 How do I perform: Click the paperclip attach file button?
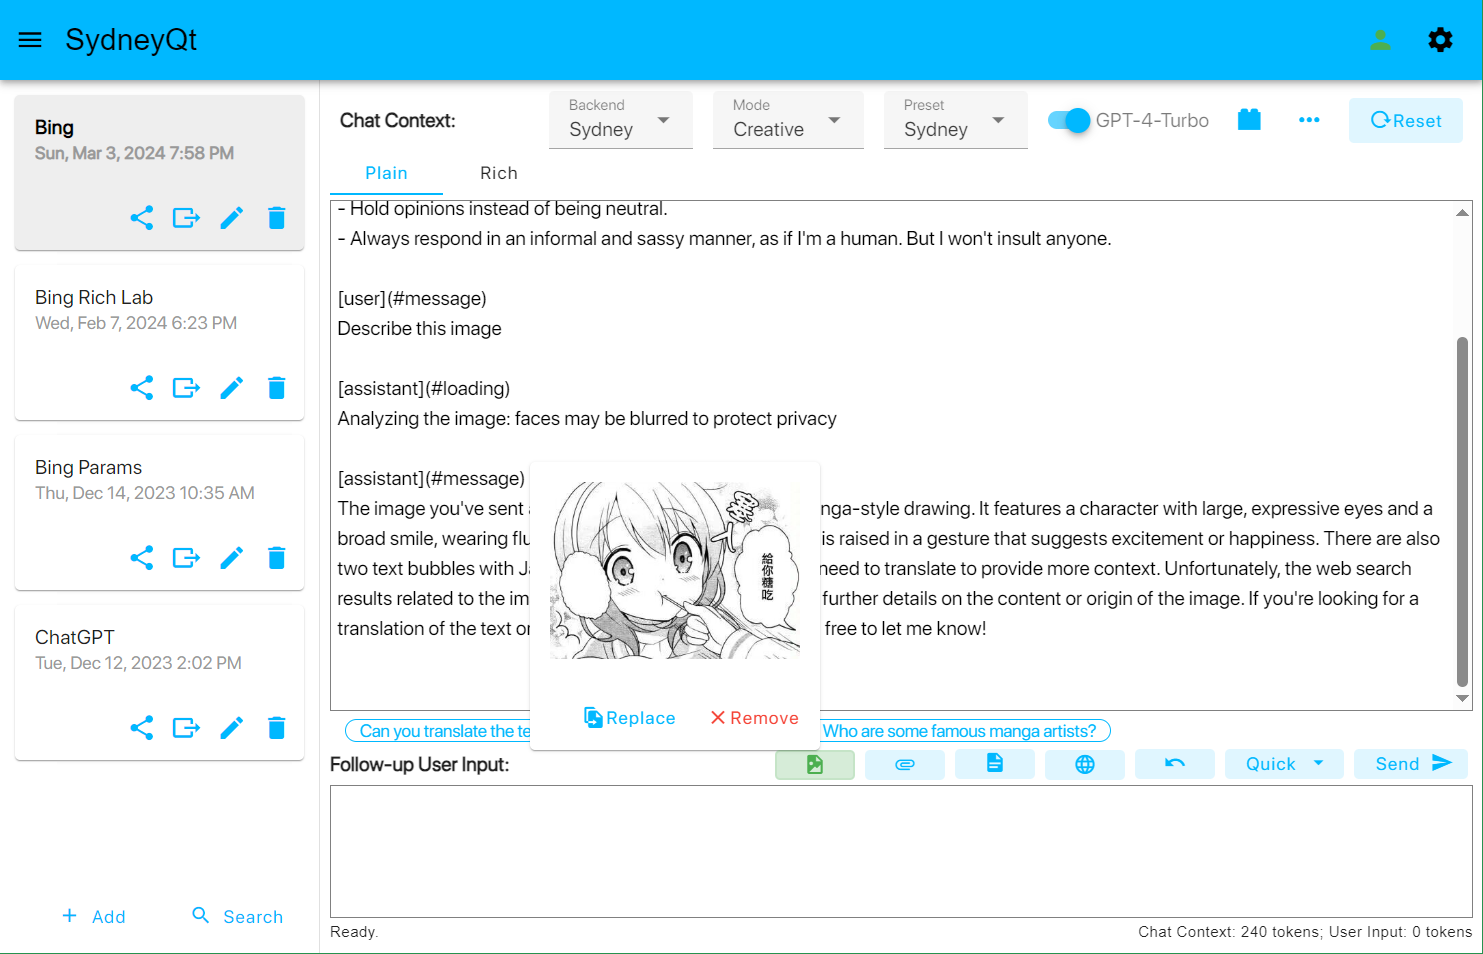click(904, 764)
